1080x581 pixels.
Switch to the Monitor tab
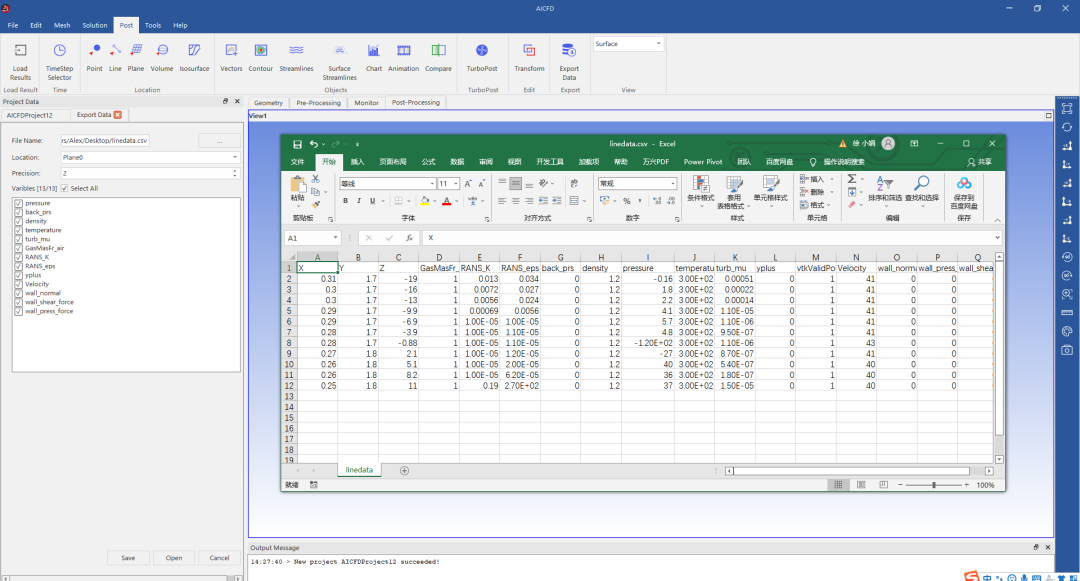(x=366, y=103)
